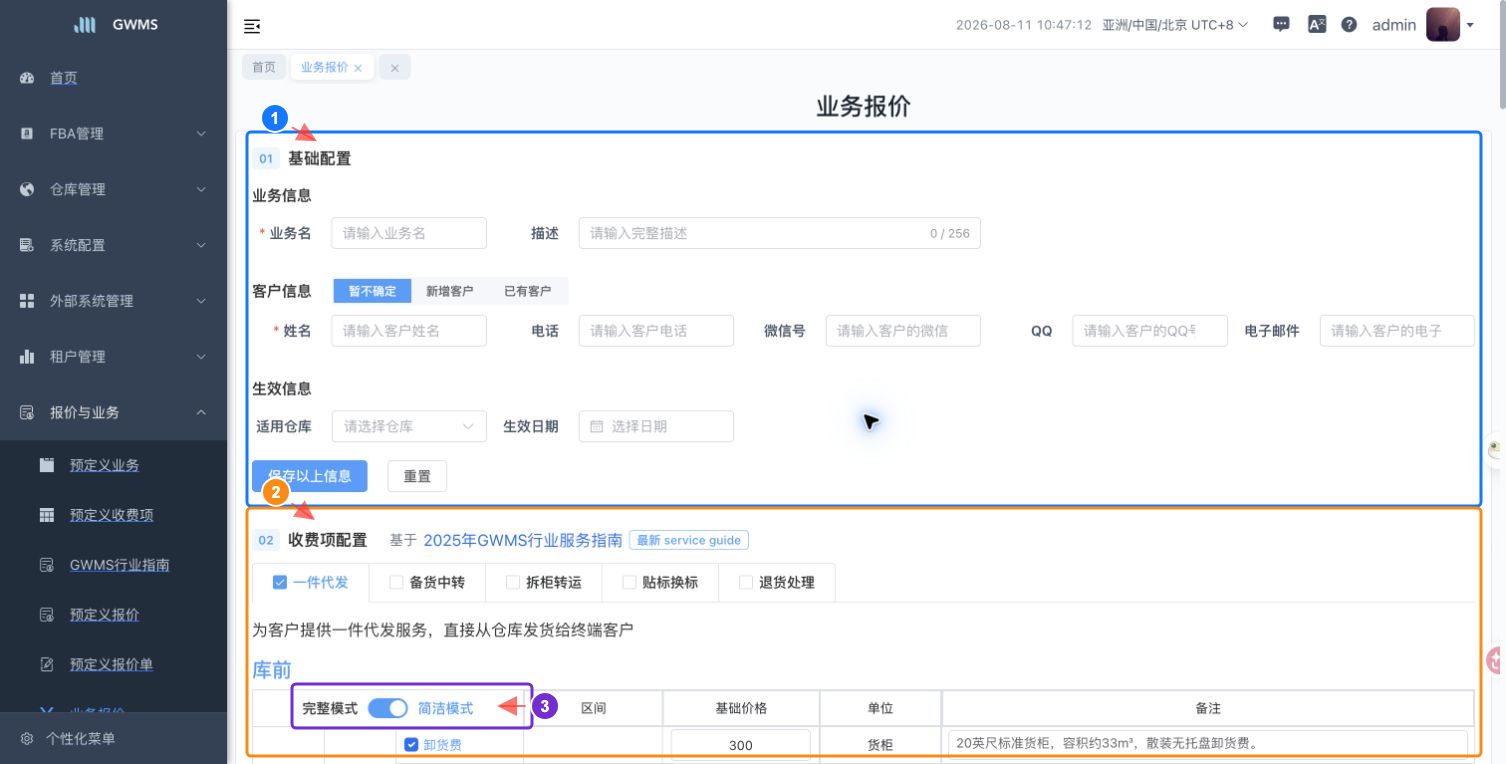Click the 卸货费 link

[x=443, y=745]
